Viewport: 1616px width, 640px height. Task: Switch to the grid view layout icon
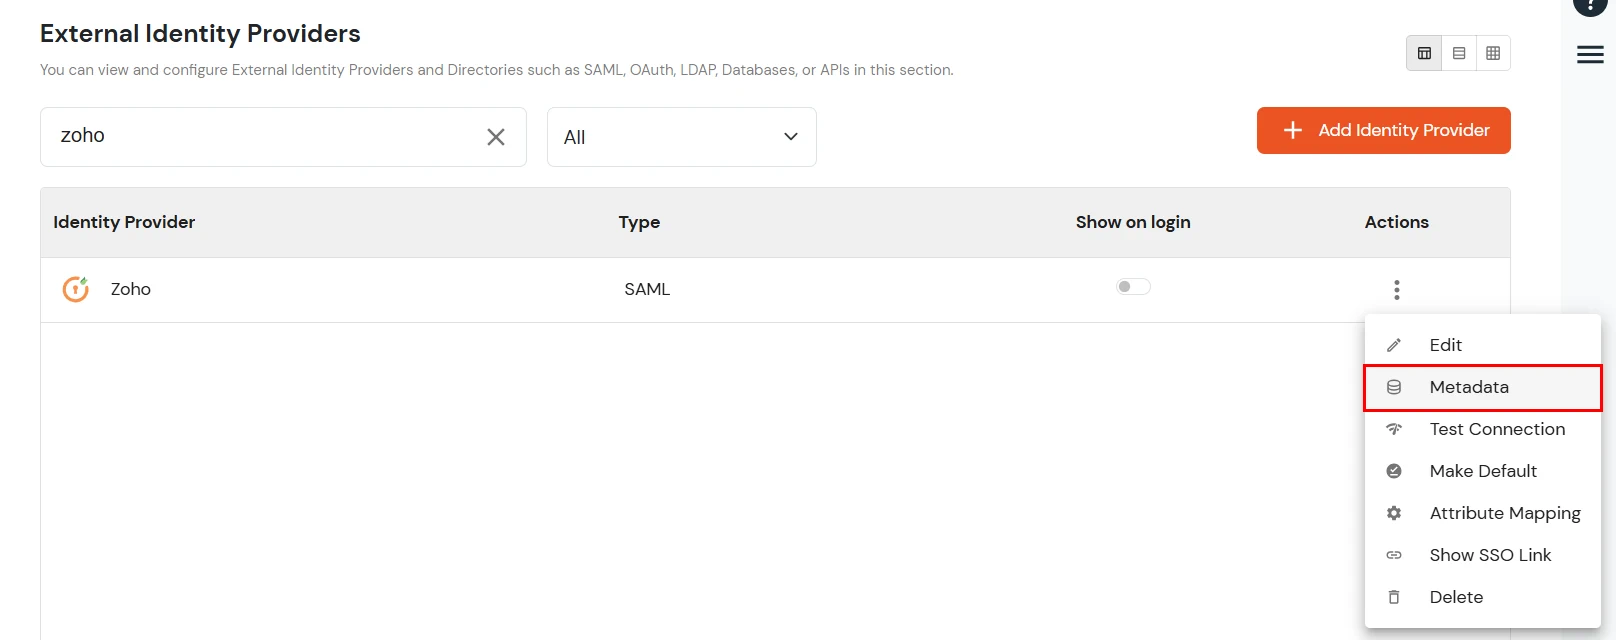tap(1493, 53)
